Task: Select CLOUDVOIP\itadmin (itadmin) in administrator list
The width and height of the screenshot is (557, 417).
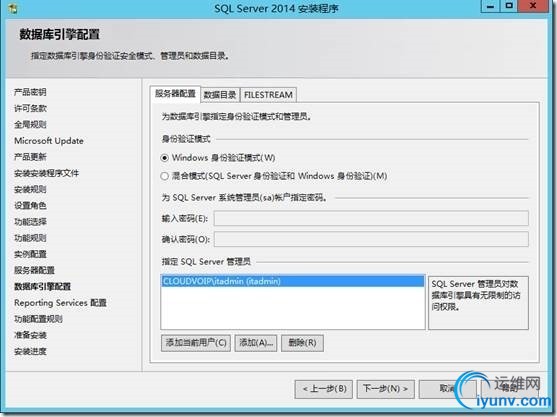Action: [292, 281]
